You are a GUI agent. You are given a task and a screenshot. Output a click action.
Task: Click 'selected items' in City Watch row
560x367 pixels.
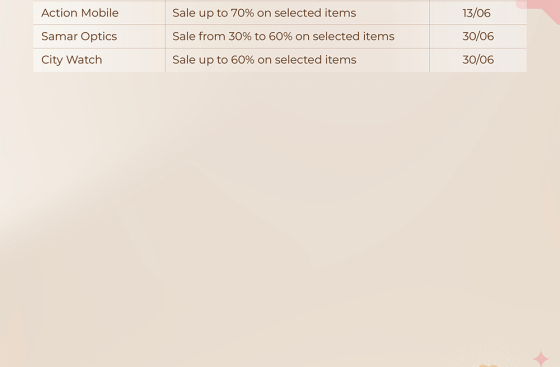(x=315, y=60)
